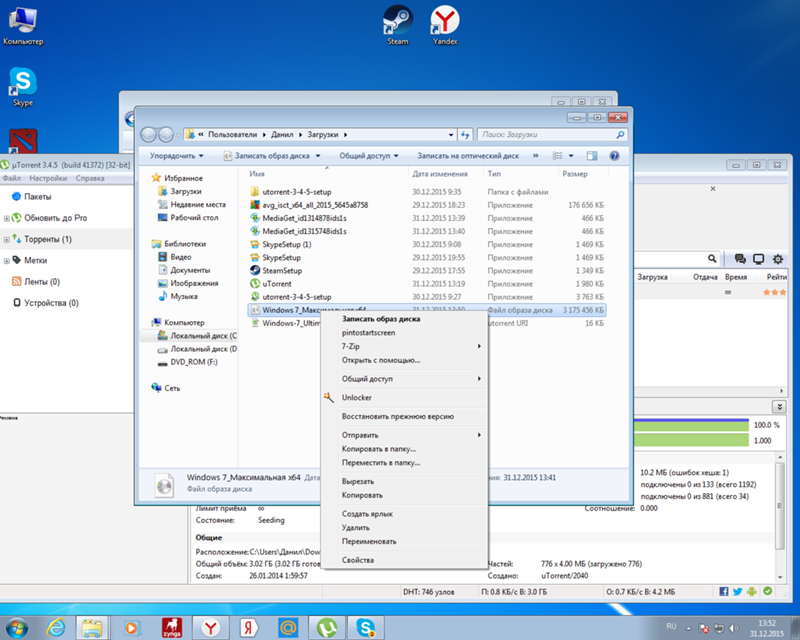Open Internet Explorer from taskbar
This screenshot has width=800, height=640.
[56, 627]
